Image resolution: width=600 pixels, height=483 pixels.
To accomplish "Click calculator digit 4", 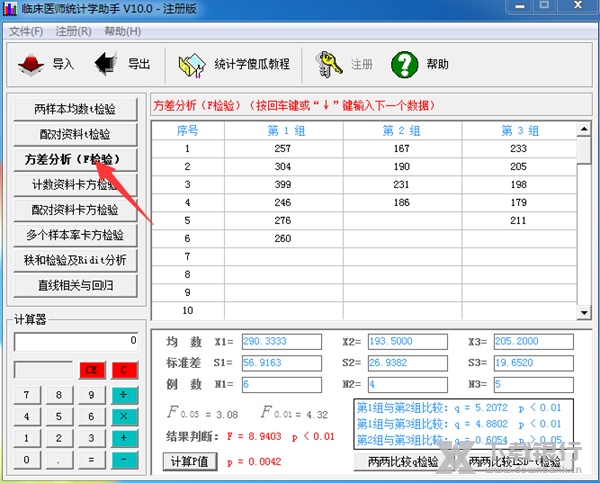I will 27,416.
